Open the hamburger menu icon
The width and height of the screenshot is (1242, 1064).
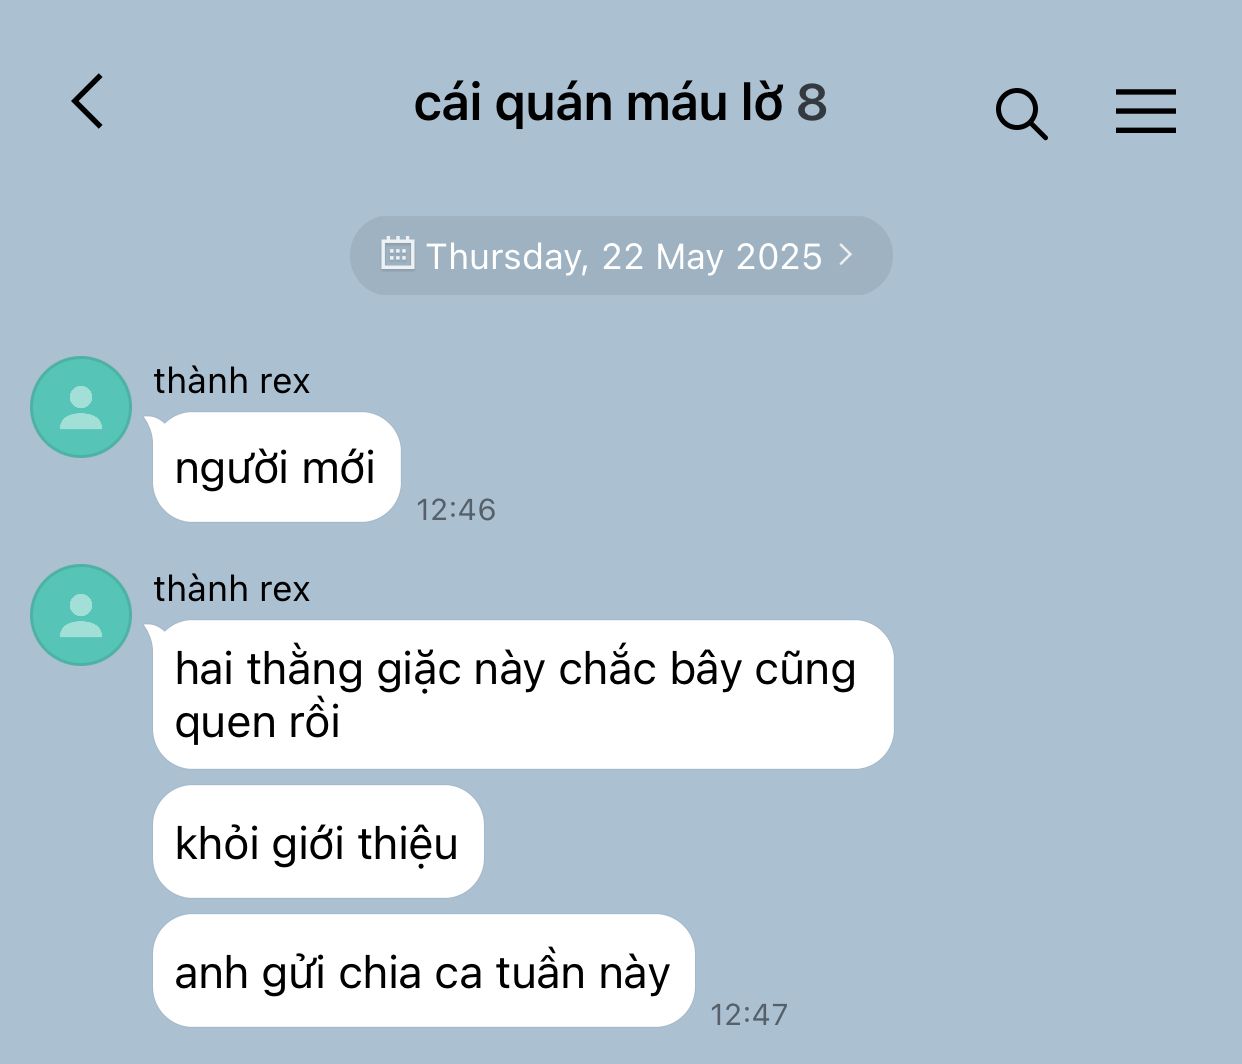pyautogui.click(x=1146, y=110)
